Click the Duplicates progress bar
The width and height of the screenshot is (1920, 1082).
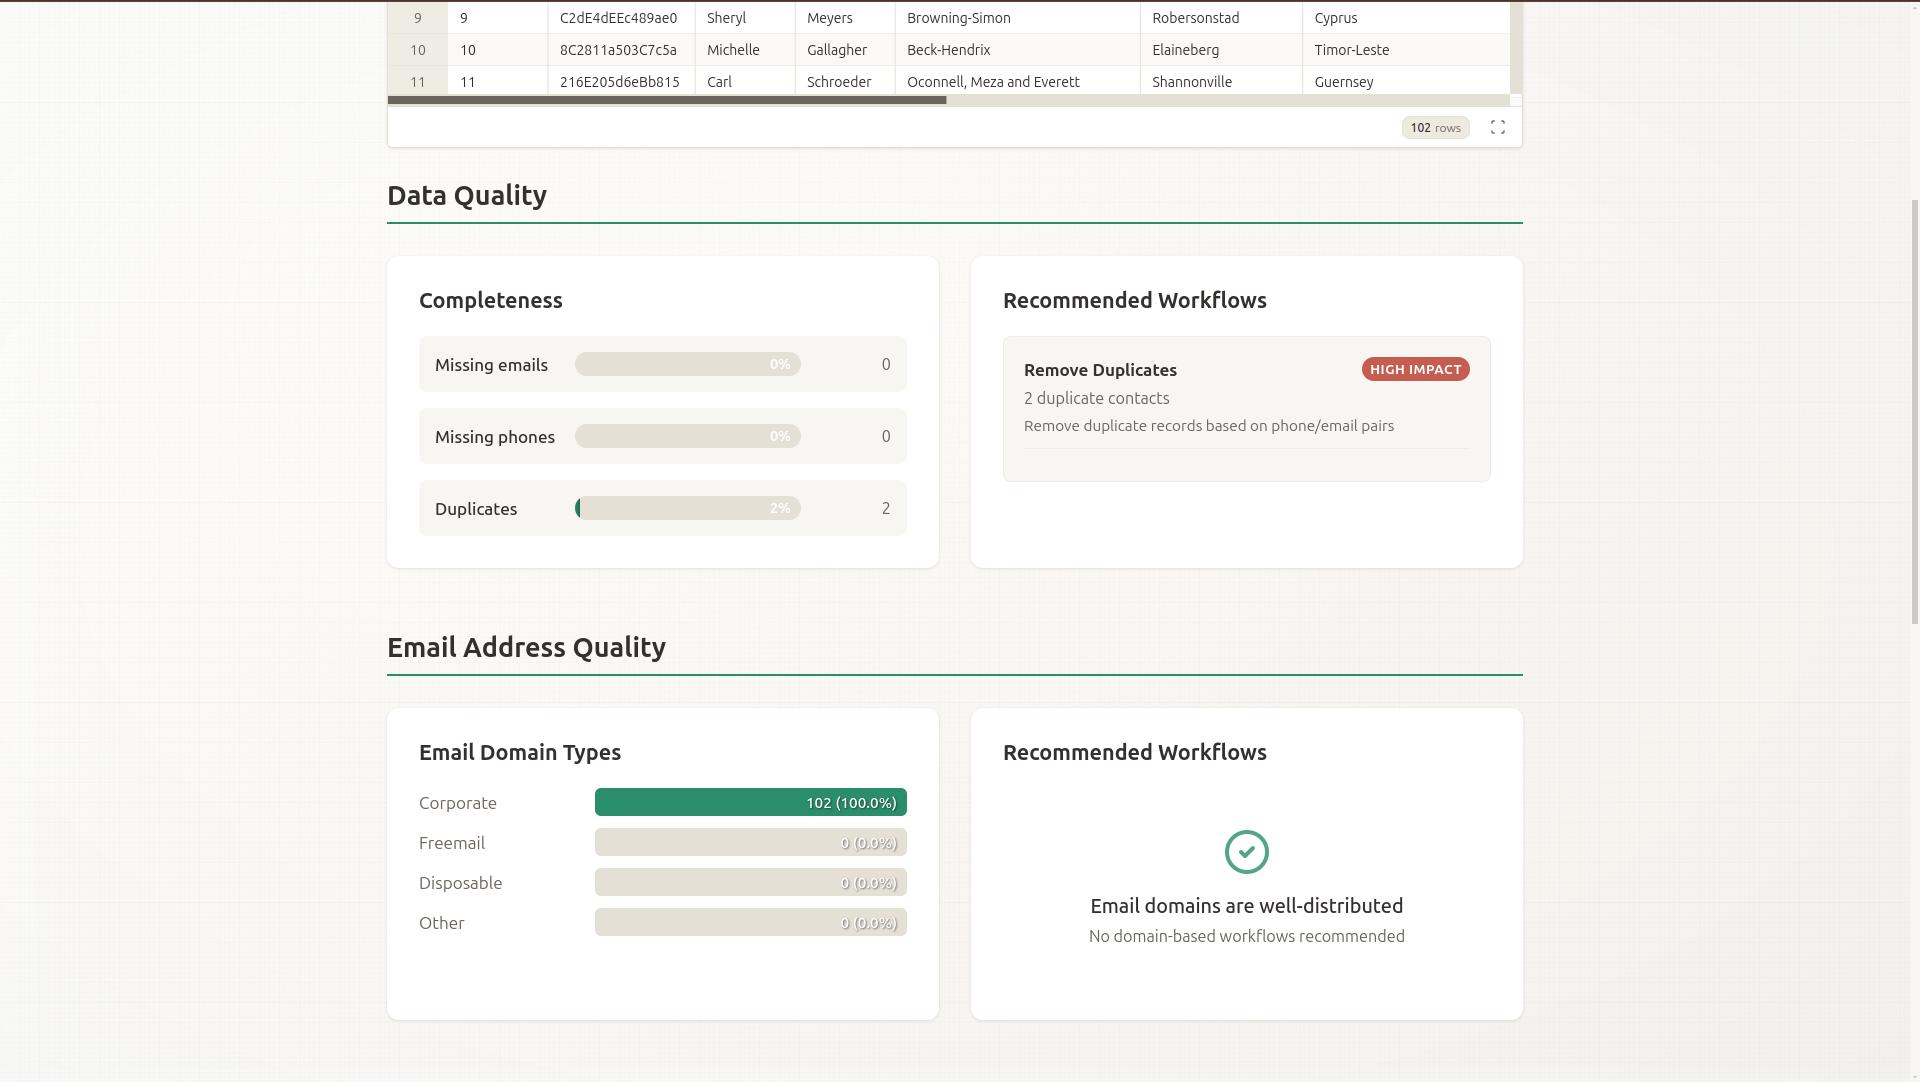687,508
